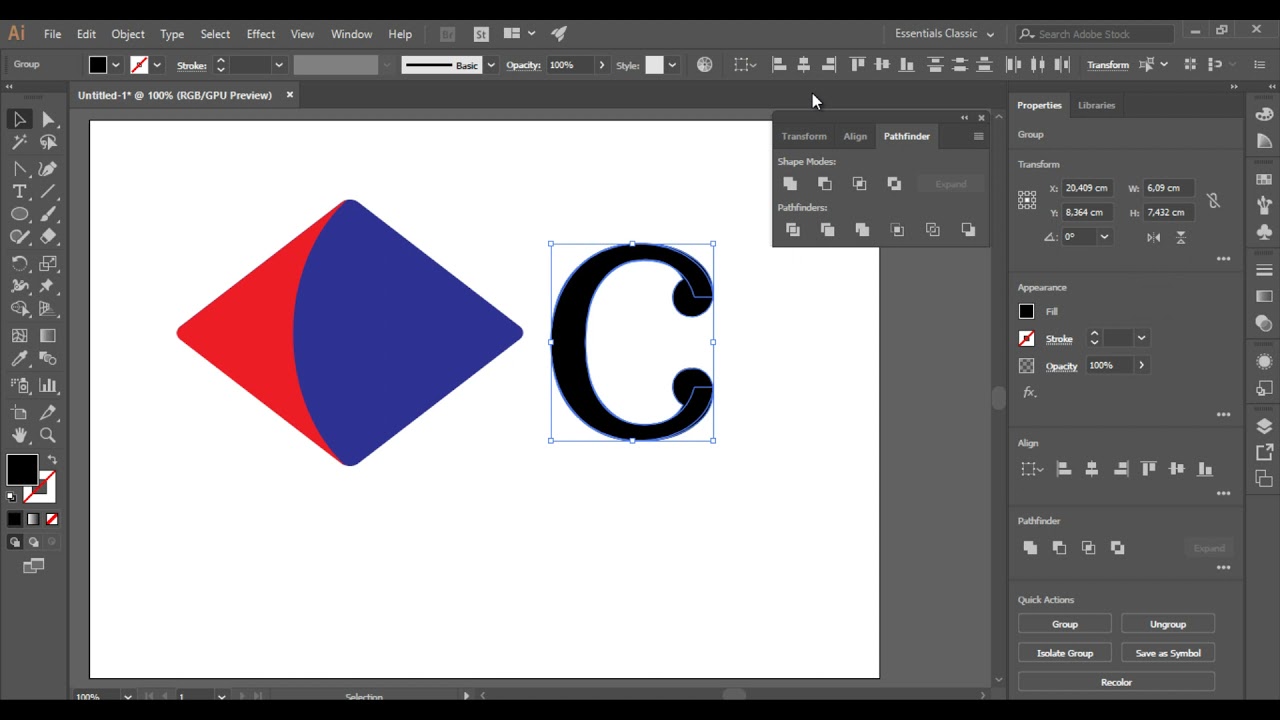Switch to Gradient fill mode button

[33, 519]
